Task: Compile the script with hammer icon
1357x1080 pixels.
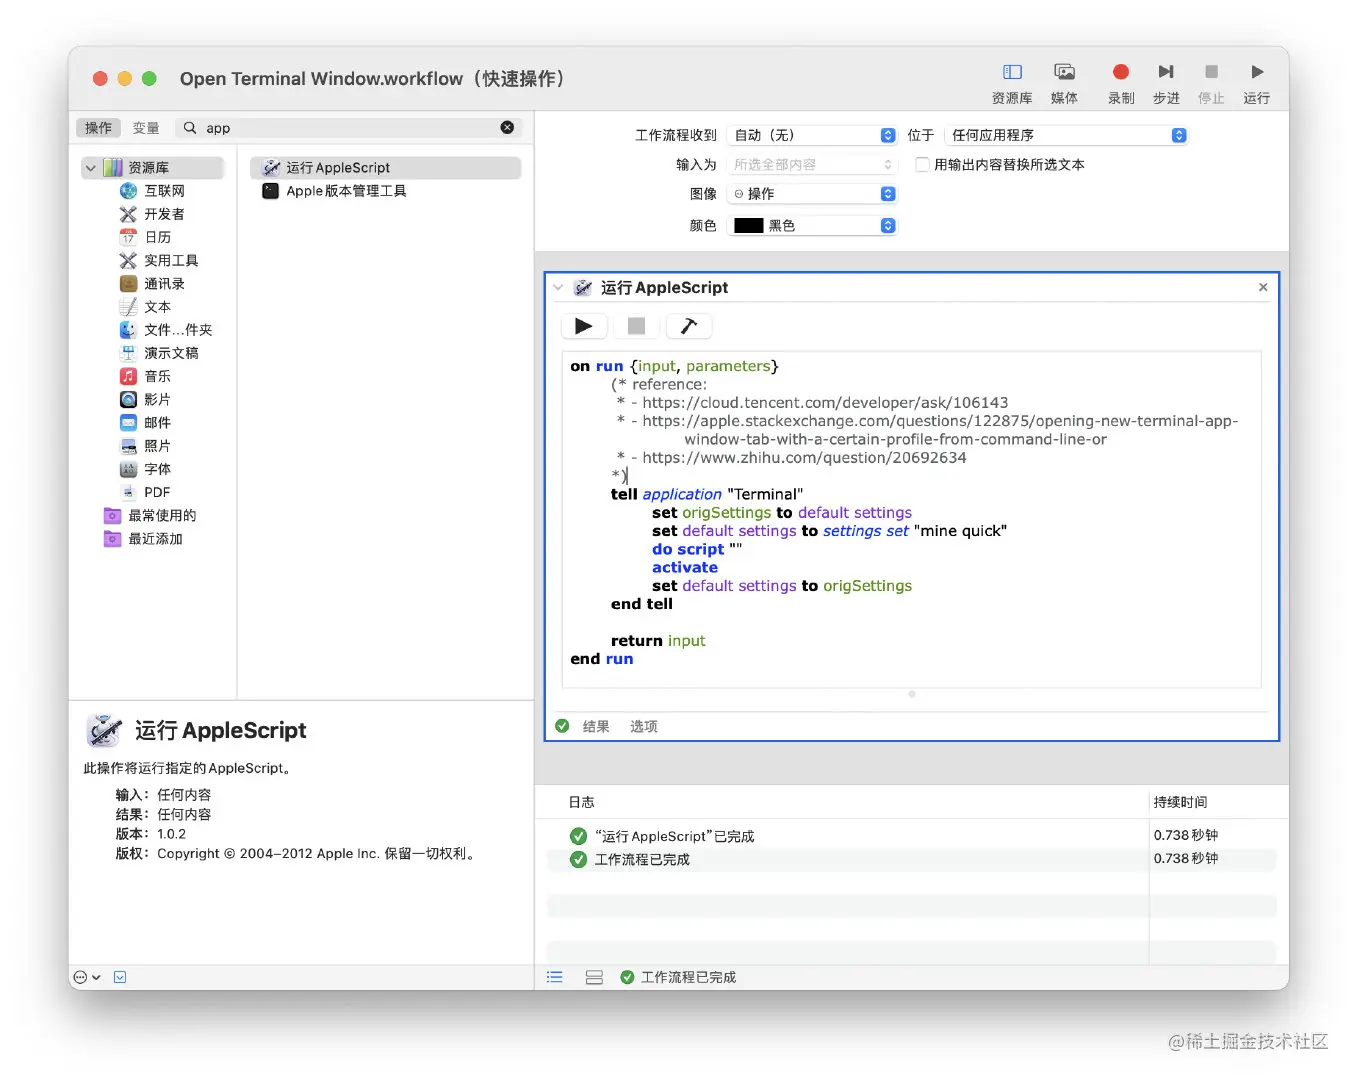Action: 688,326
